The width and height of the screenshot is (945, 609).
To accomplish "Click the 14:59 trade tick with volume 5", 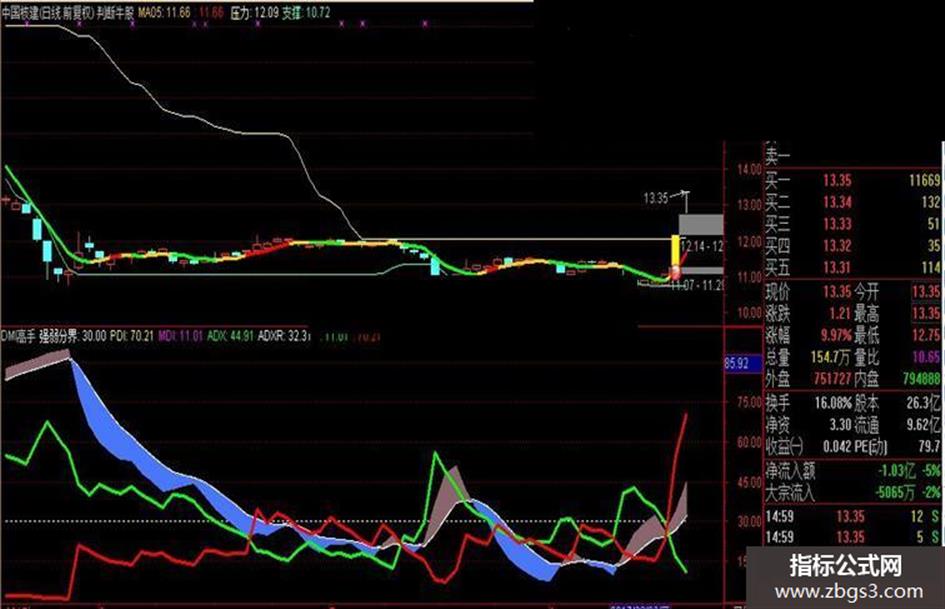I will 853,537.
